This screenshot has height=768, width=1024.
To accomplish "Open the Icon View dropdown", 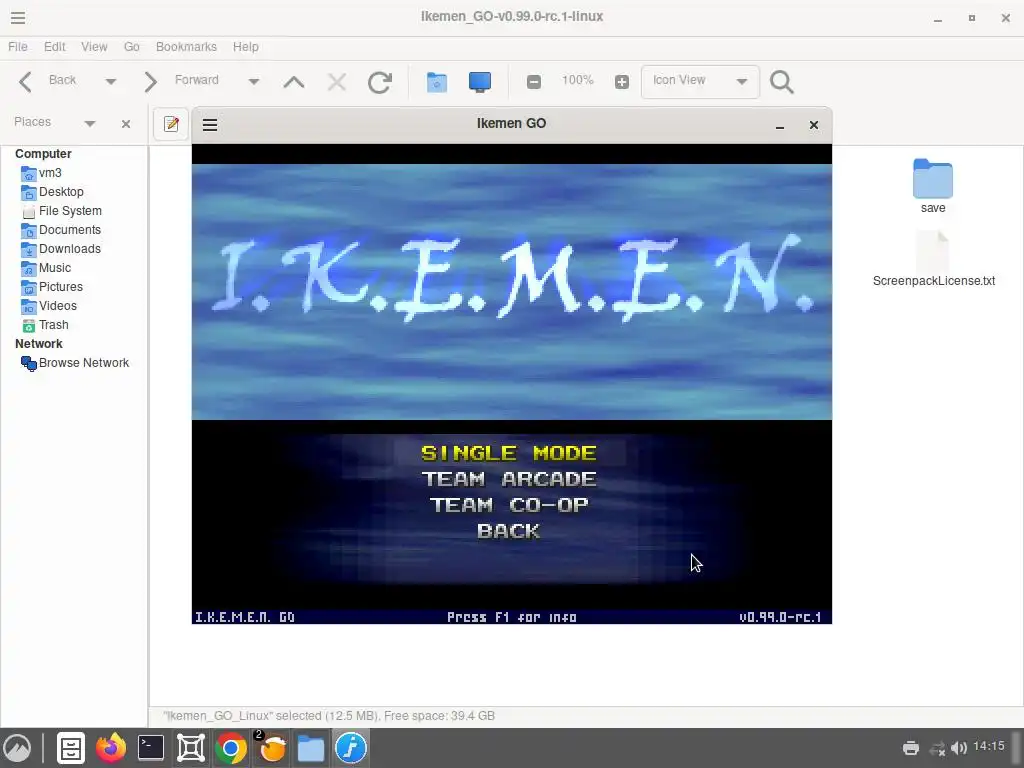I will (x=700, y=82).
